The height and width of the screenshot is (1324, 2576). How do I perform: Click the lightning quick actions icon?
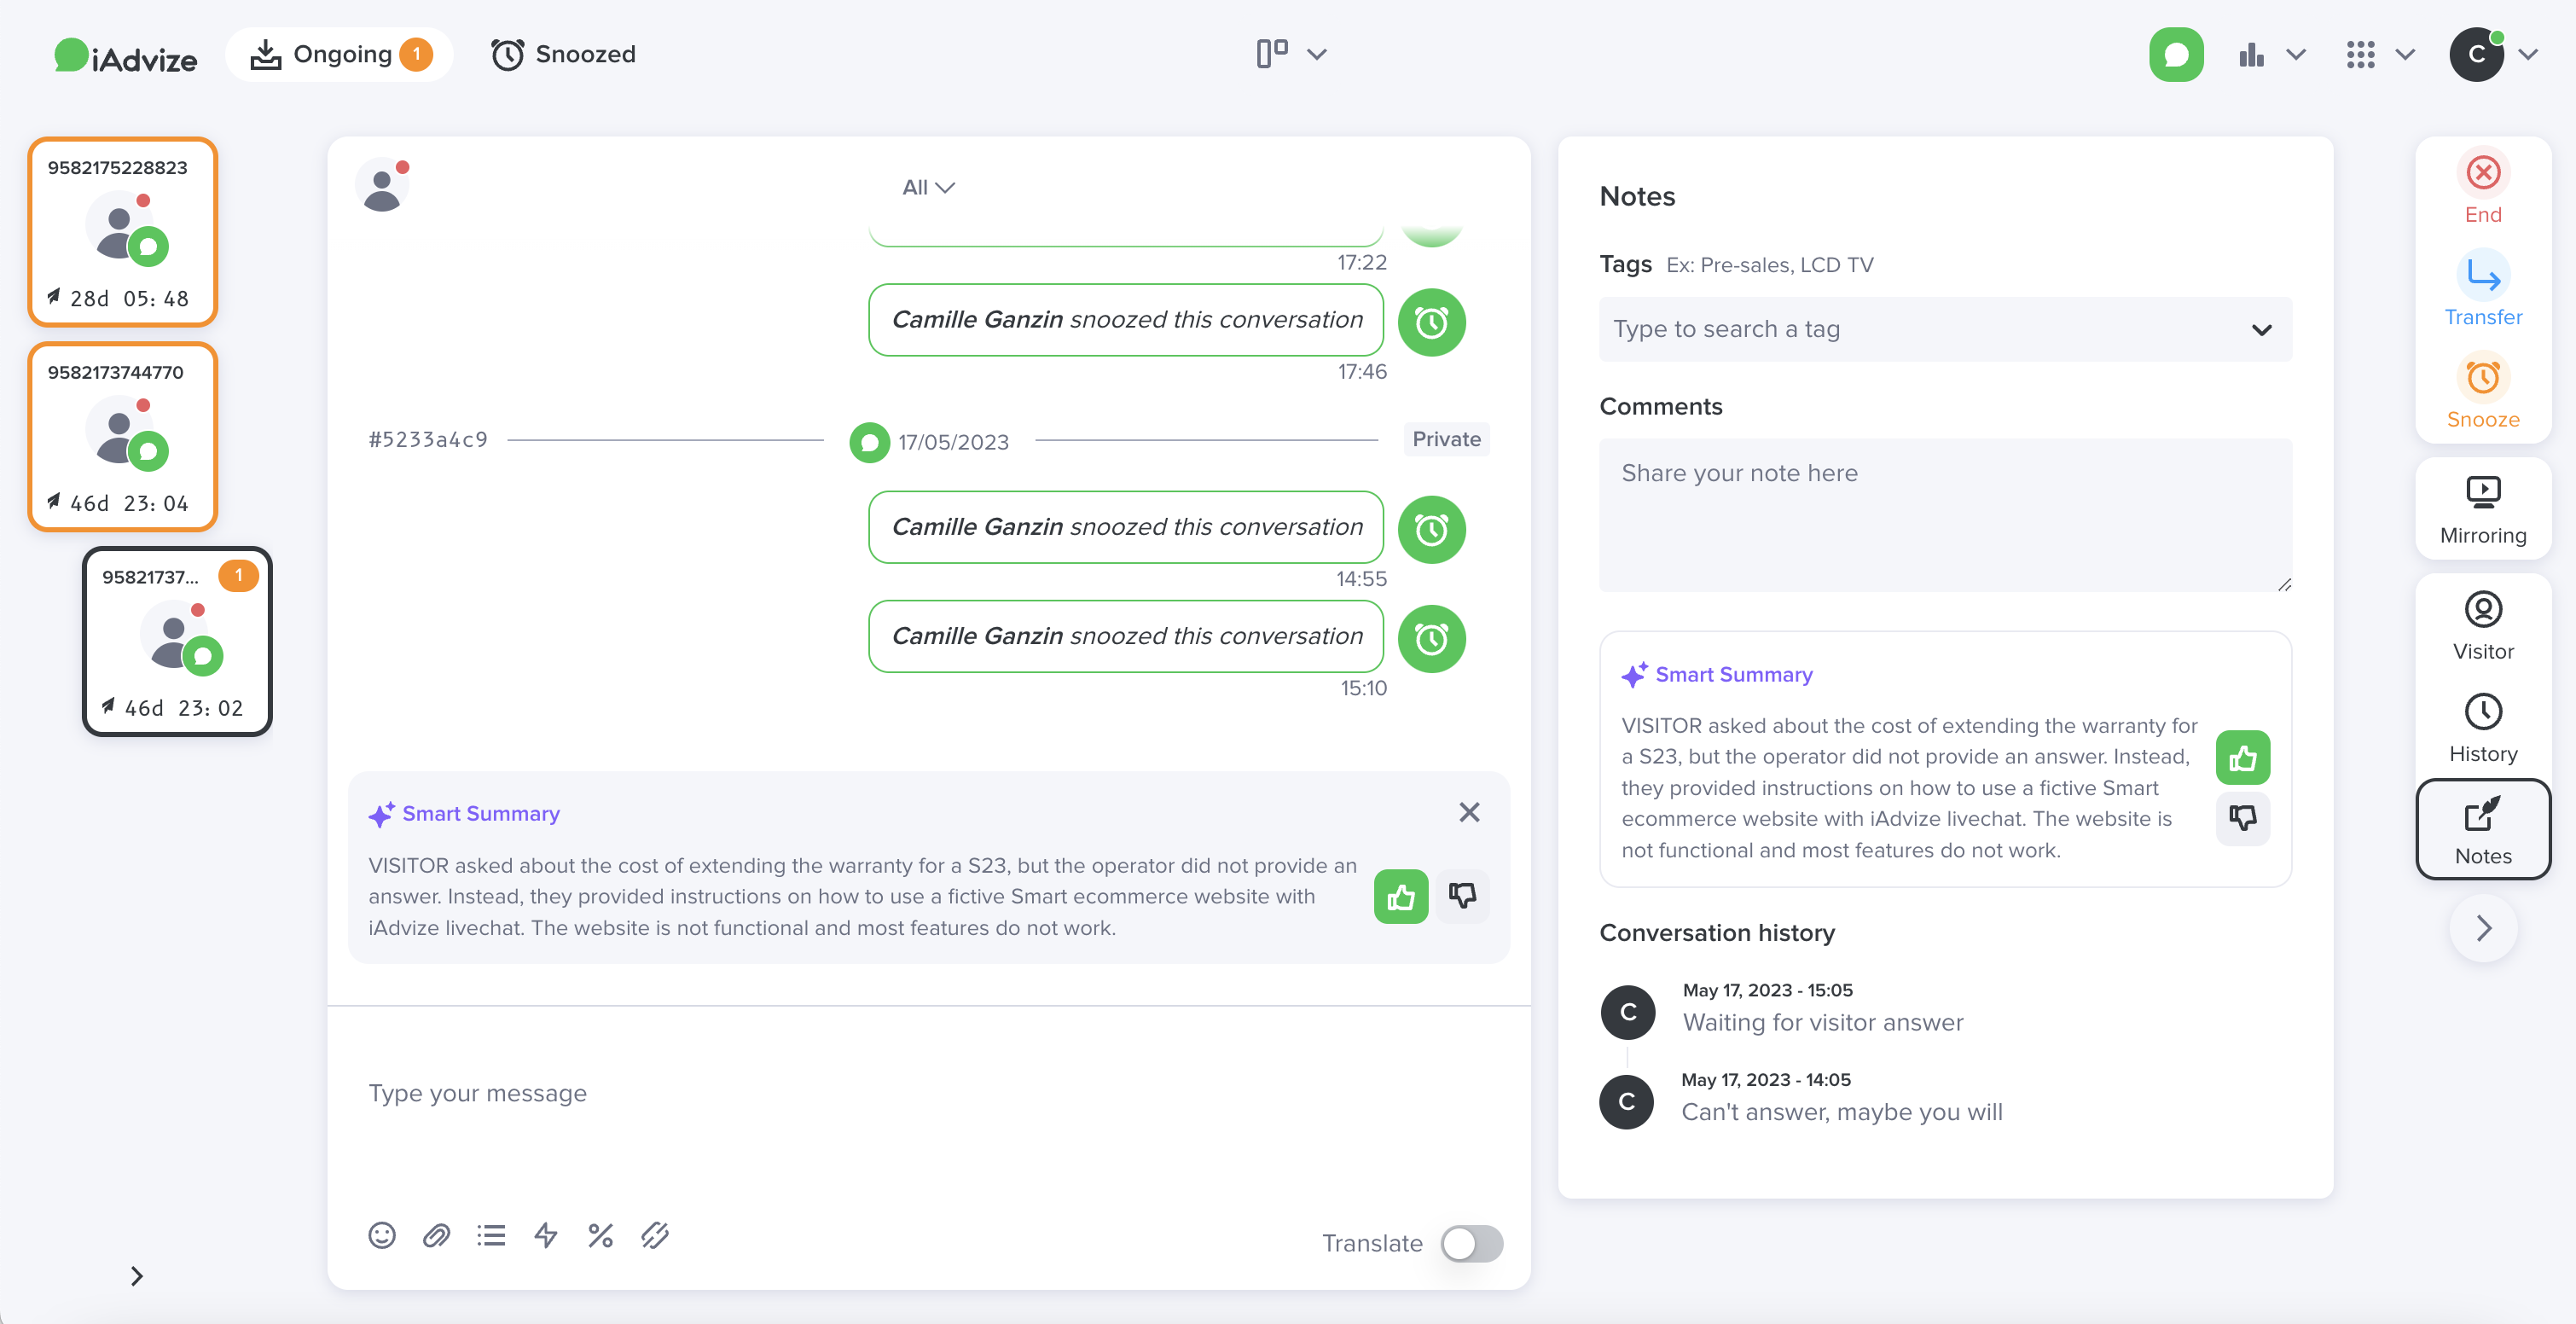tap(546, 1236)
